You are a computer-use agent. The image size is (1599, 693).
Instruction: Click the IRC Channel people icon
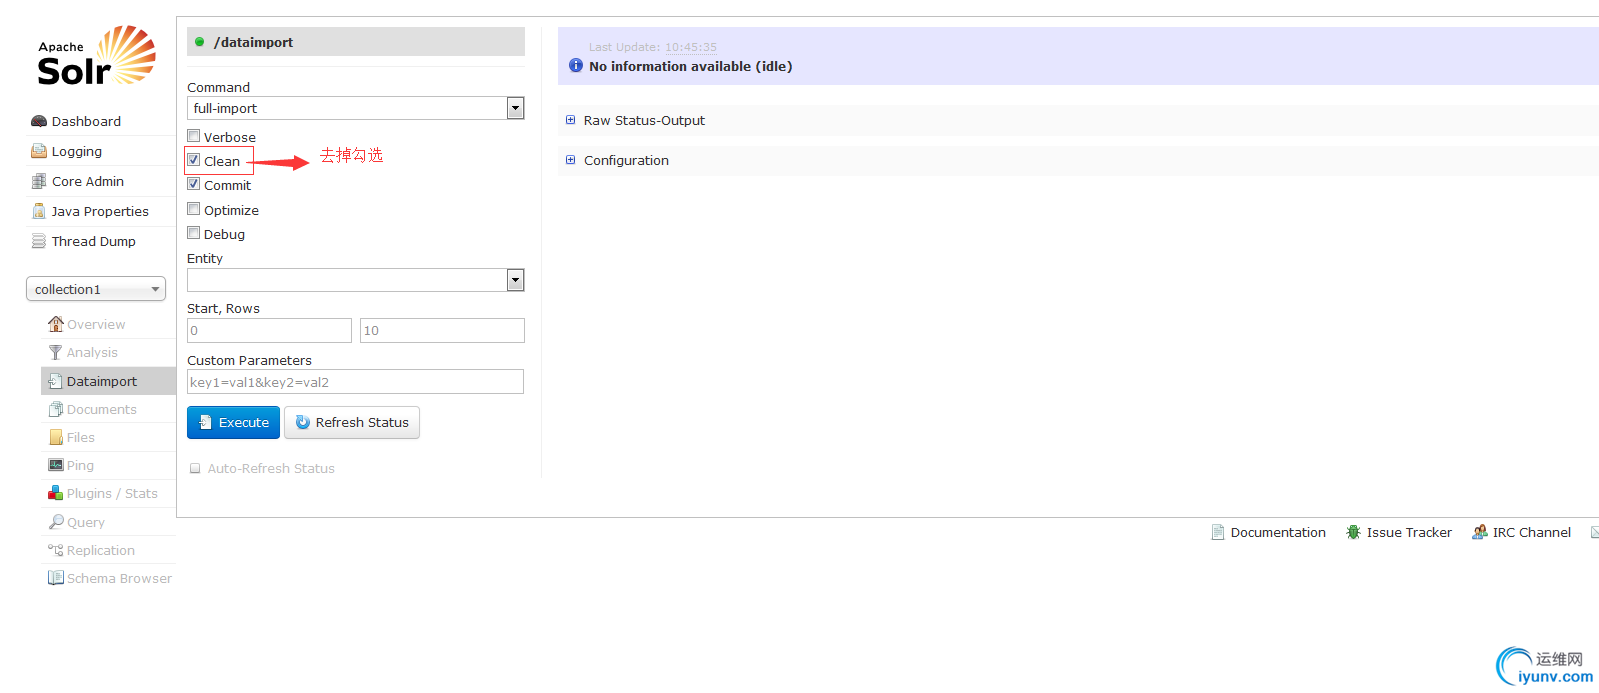click(x=1479, y=532)
